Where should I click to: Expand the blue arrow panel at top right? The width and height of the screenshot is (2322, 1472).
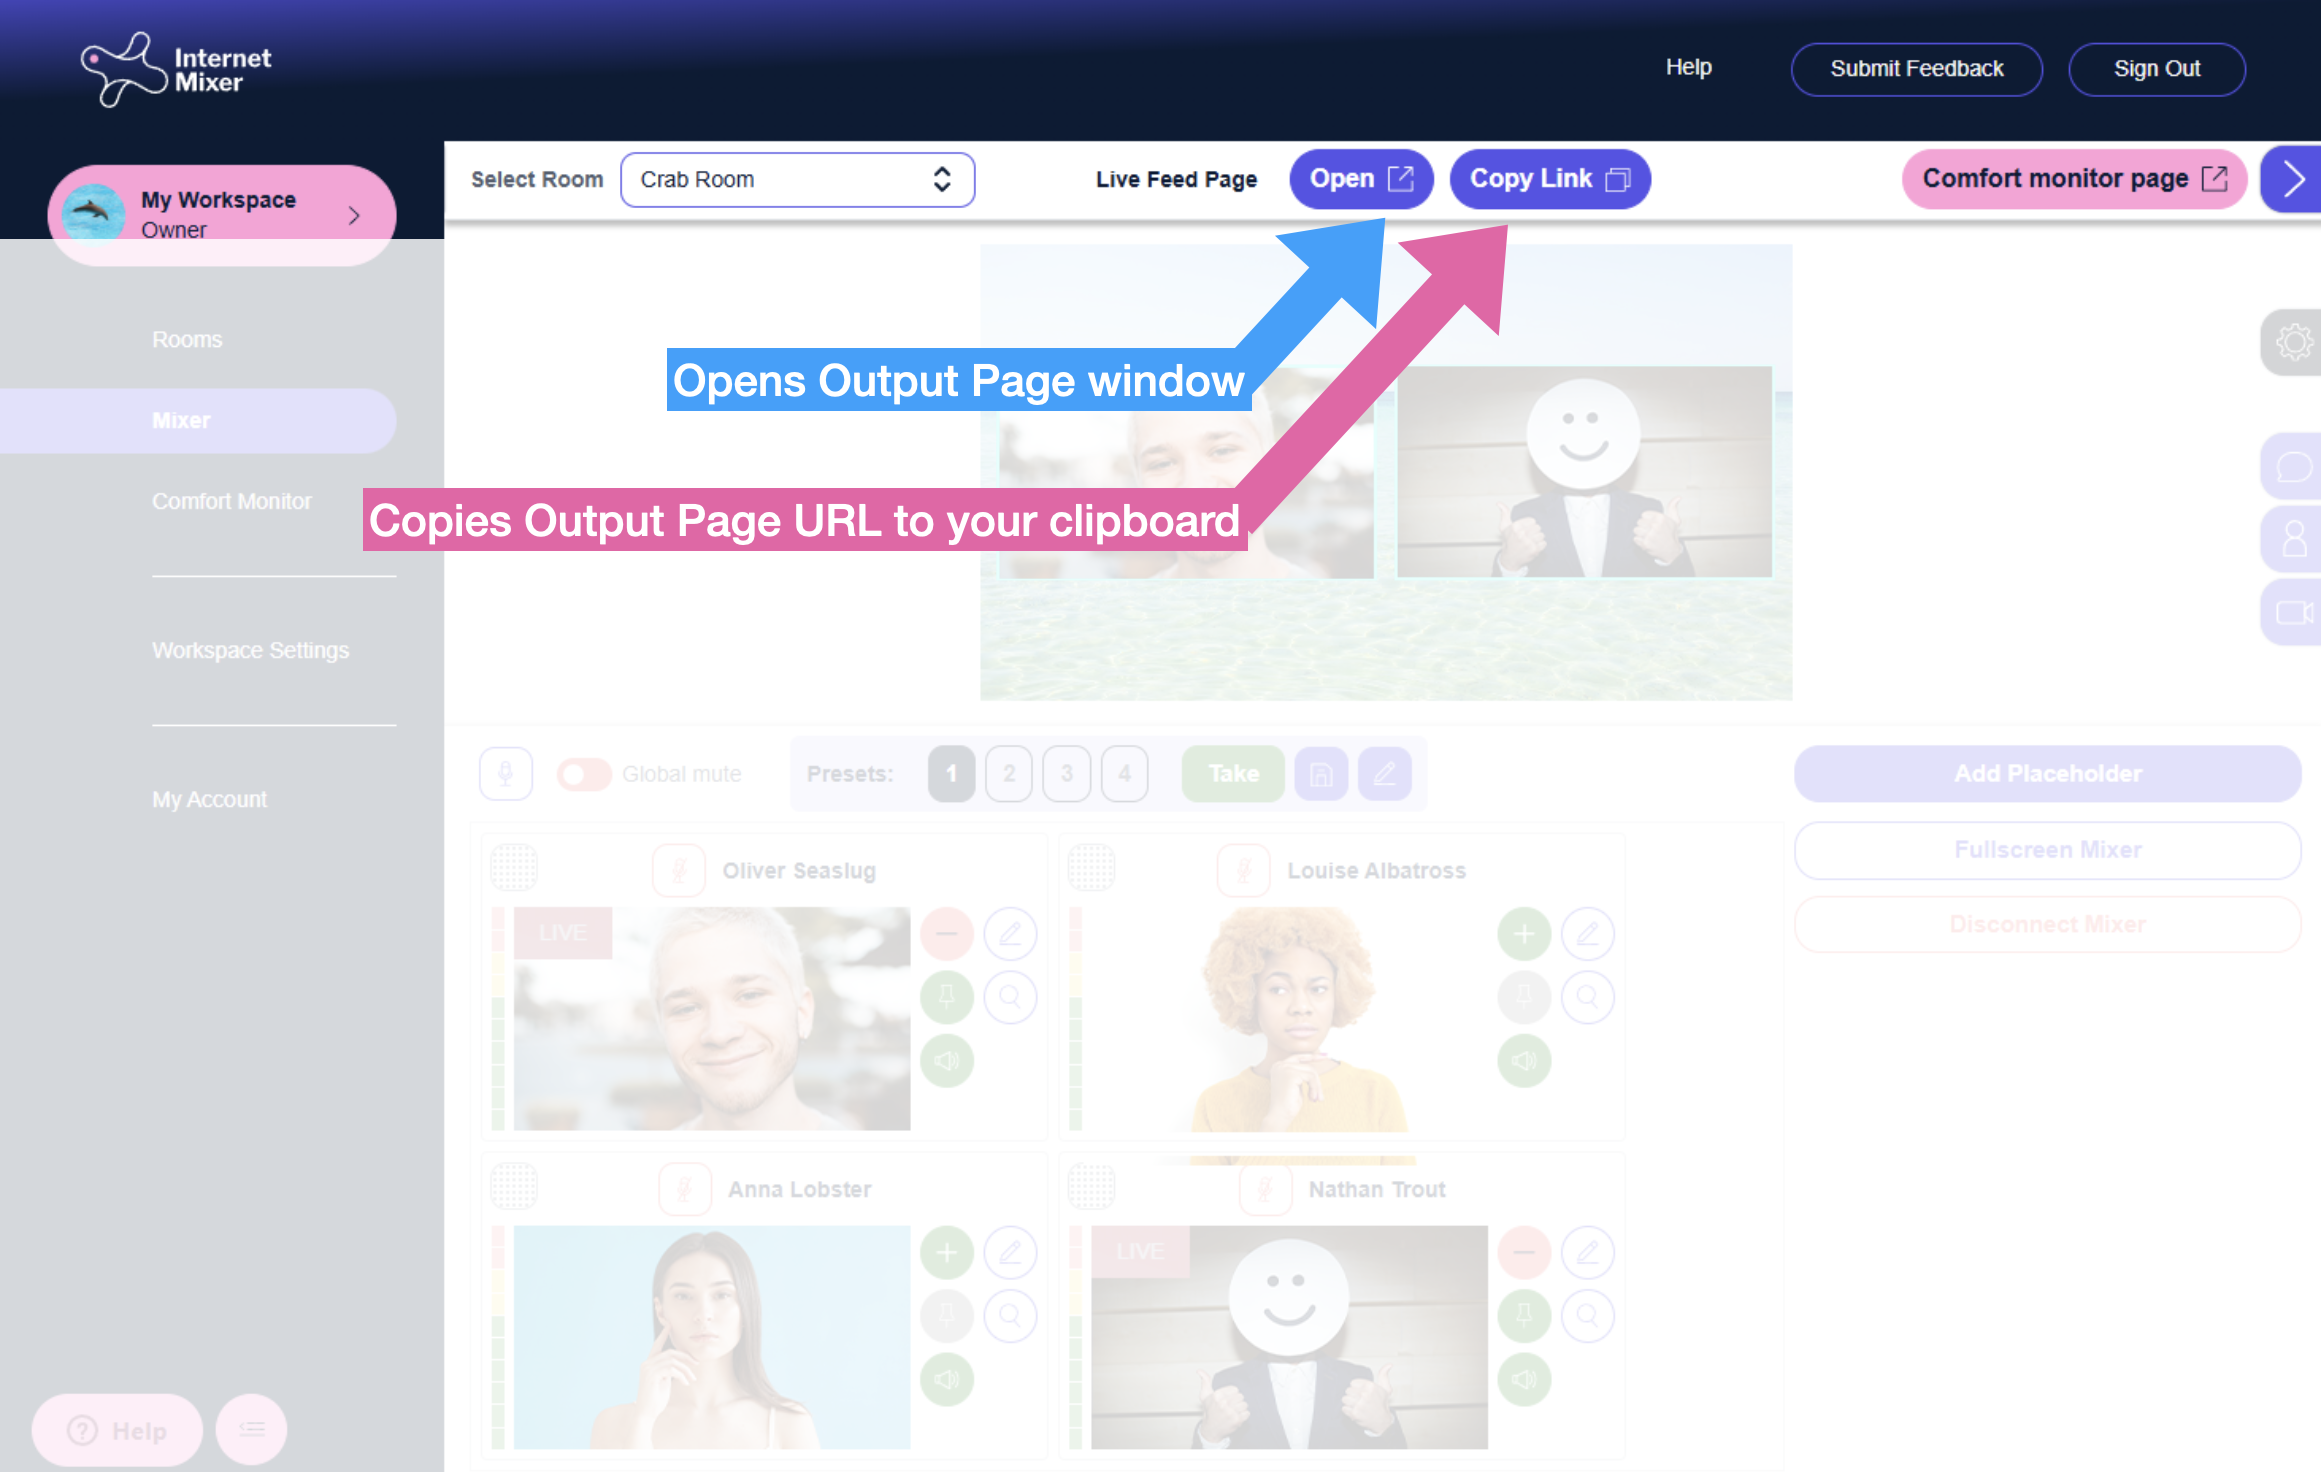point(2293,180)
